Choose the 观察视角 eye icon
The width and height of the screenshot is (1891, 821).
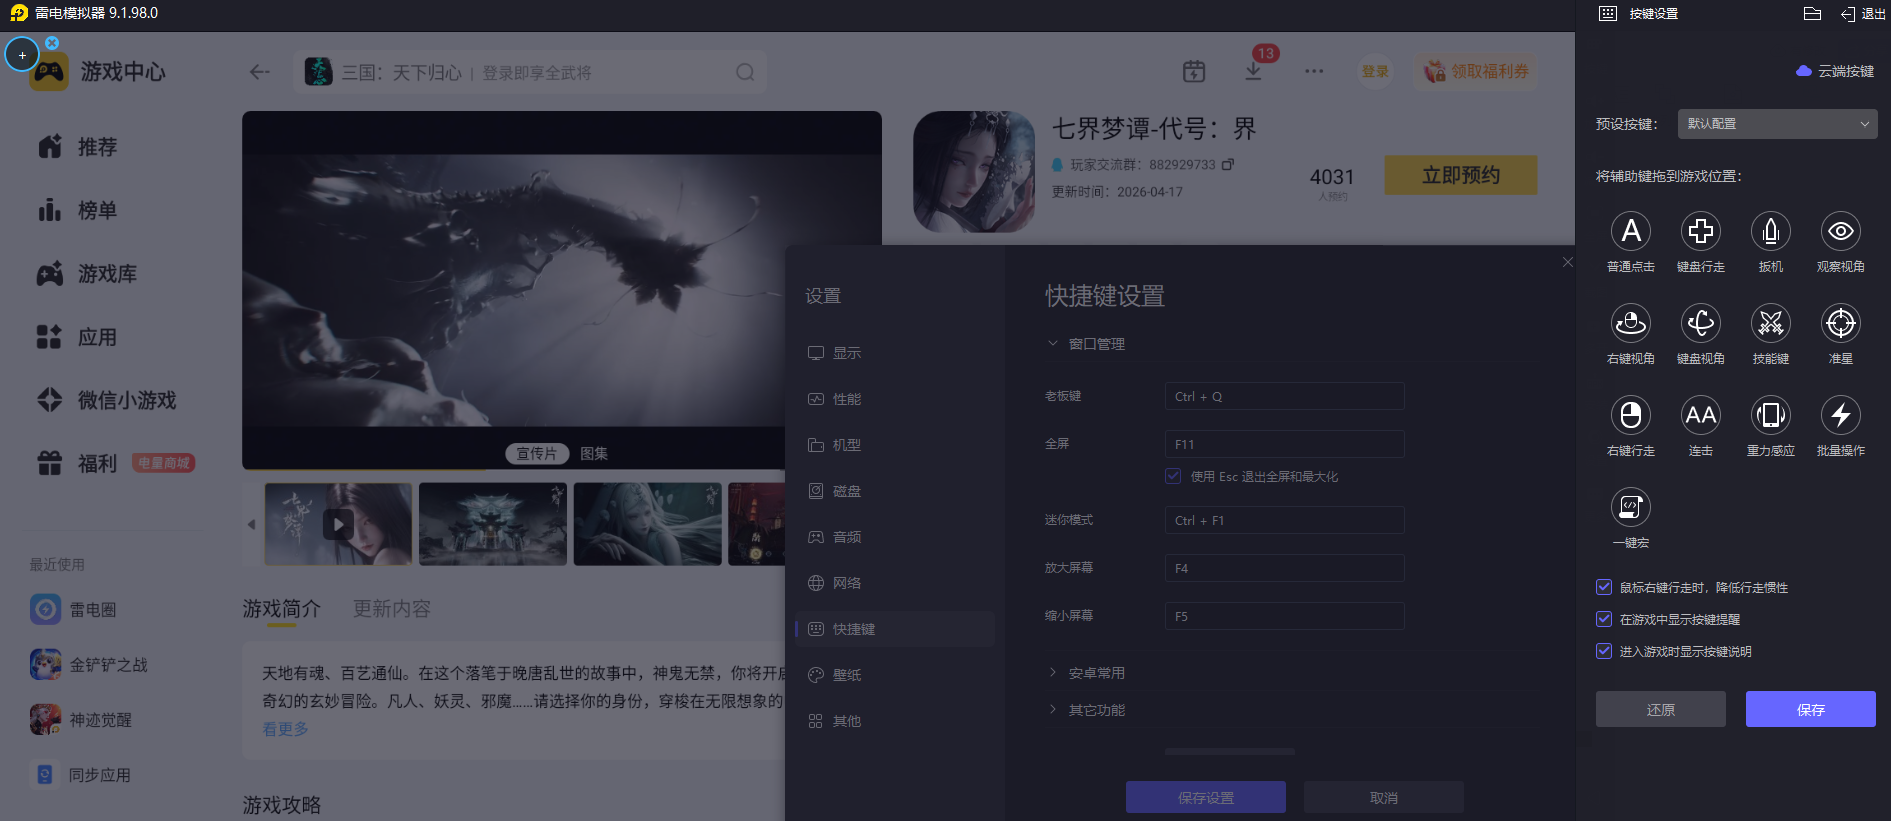[x=1840, y=232]
